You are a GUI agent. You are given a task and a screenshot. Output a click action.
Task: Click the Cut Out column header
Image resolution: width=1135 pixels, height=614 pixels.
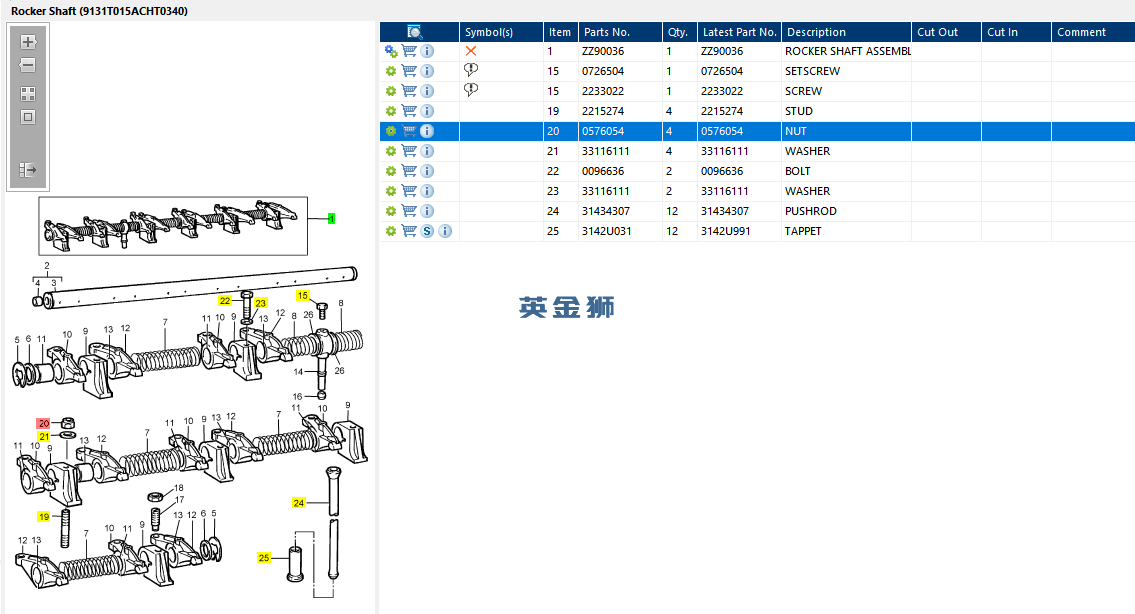tap(946, 32)
